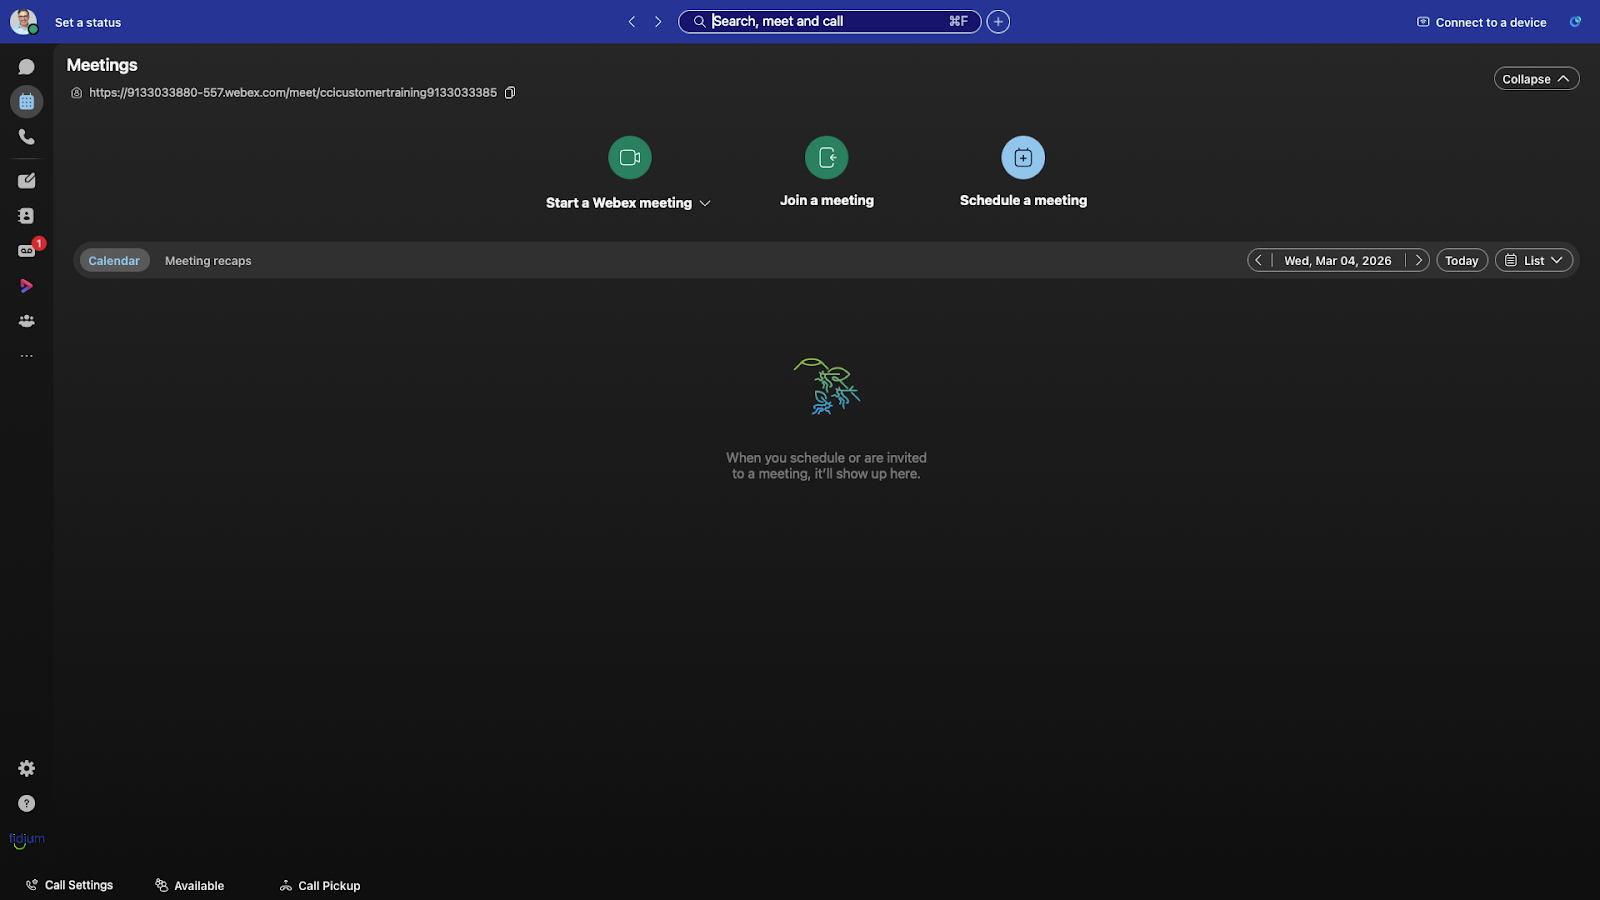The width and height of the screenshot is (1600, 900).
Task: Open the Messaging chat bubble icon
Action: pos(27,67)
